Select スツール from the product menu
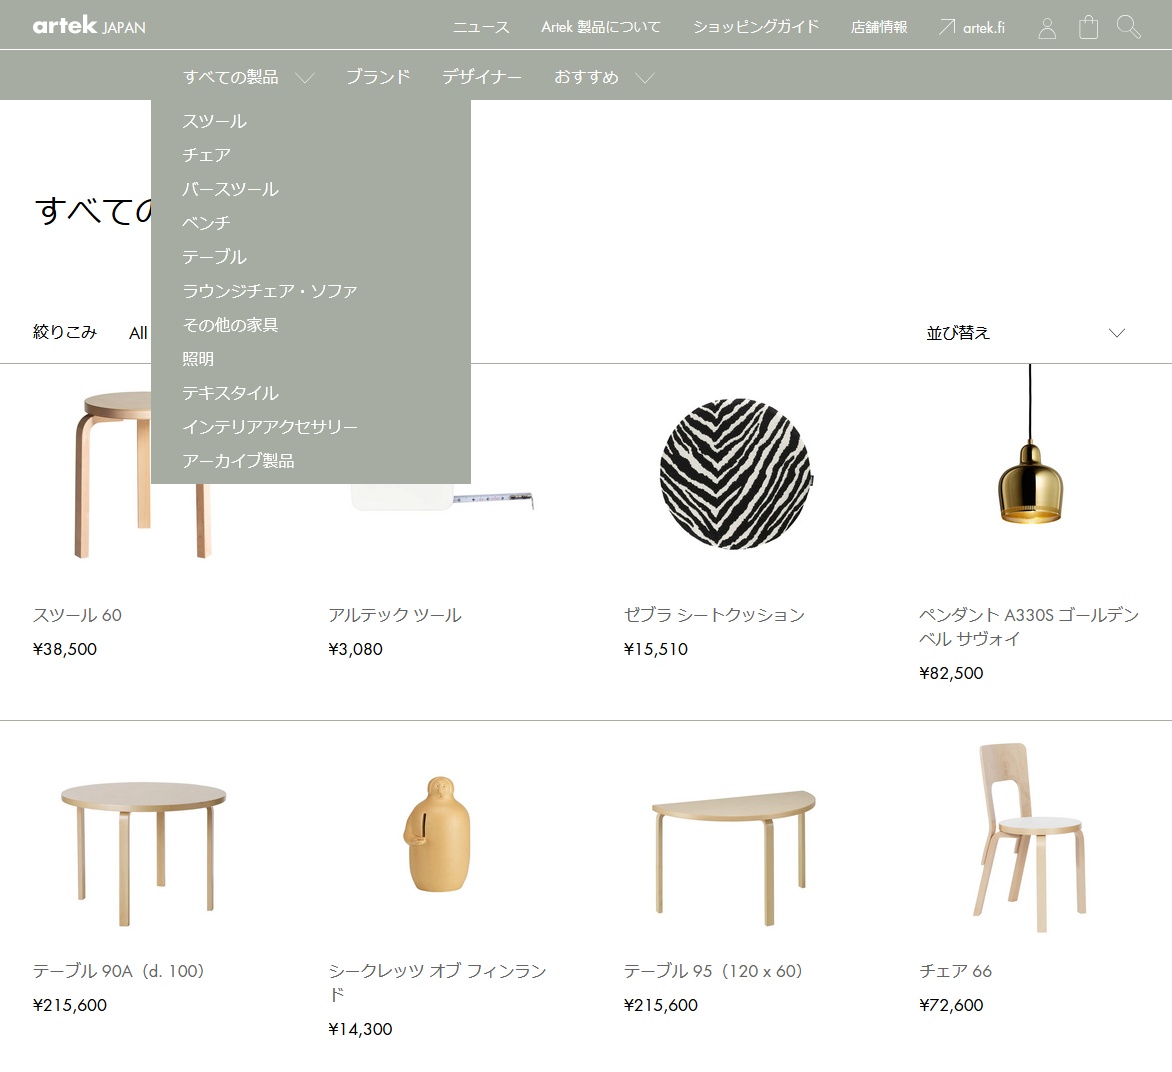The height and width of the screenshot is (1072, 1172). click(214, 121)
